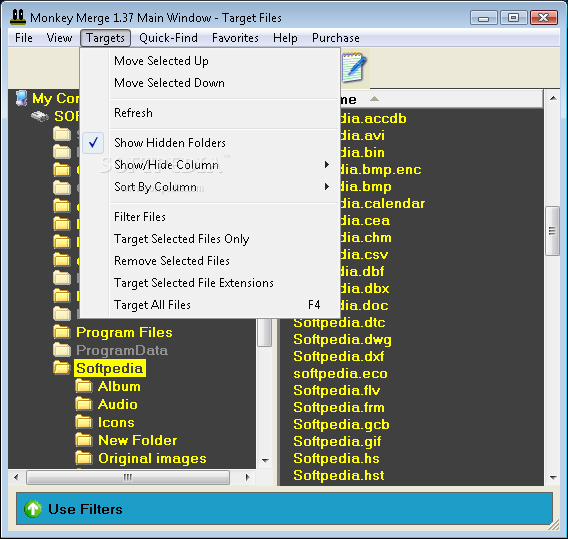568x539 pixels.
Task: Click the Icons folder icon
Action: [84, 422]
